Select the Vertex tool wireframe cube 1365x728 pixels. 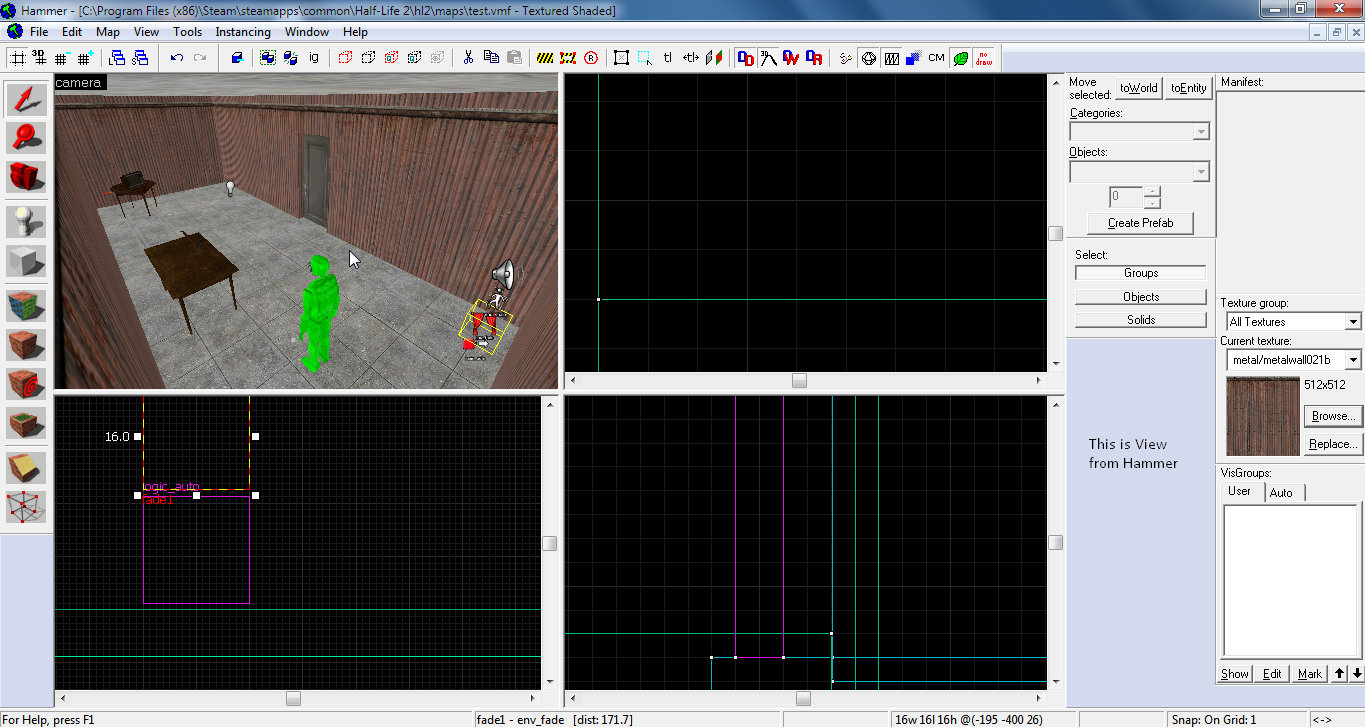click(x=26, y=507)
